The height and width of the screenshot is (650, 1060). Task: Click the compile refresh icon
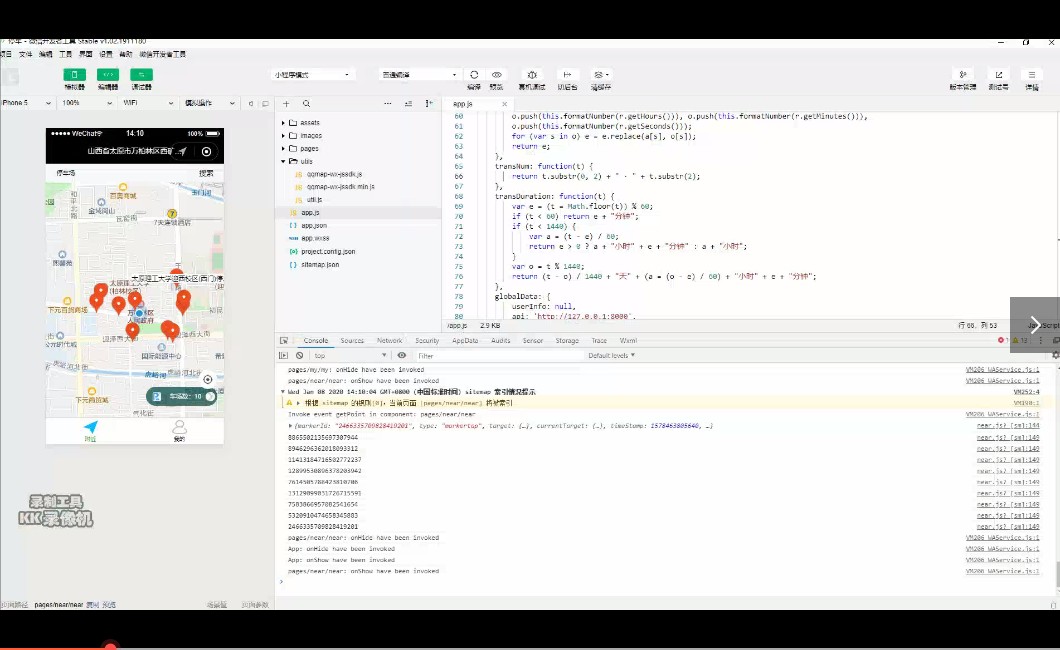(x=474, y=75)
